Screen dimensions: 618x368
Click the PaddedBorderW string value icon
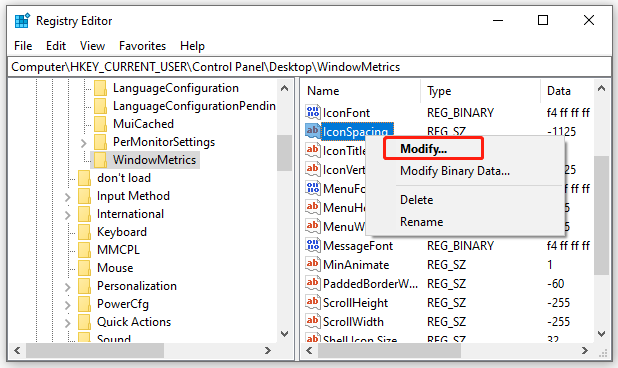[313, 283]
